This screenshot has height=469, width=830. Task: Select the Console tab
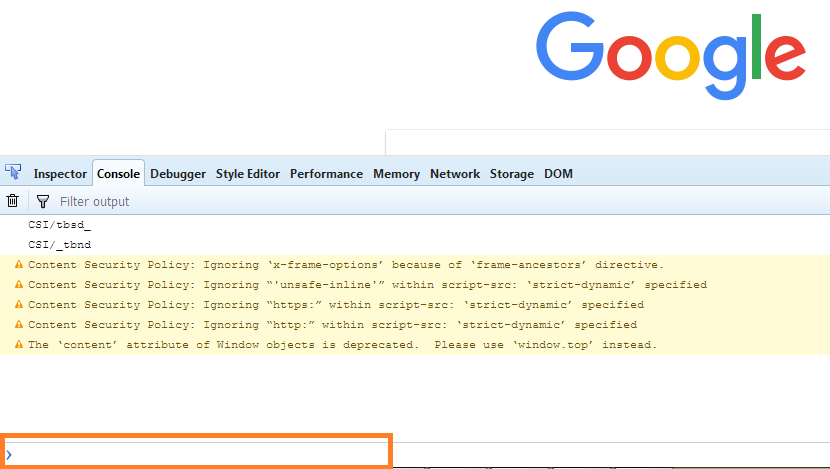coord(119,174)
